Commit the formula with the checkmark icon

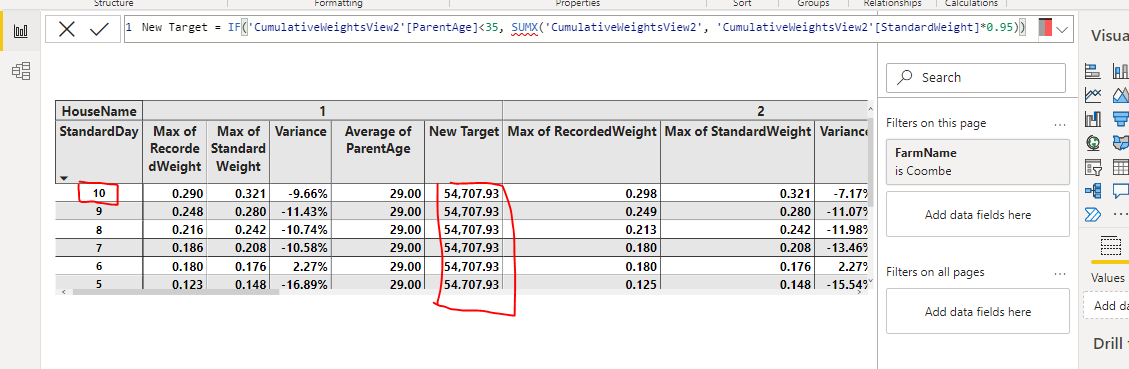[99, 29]
